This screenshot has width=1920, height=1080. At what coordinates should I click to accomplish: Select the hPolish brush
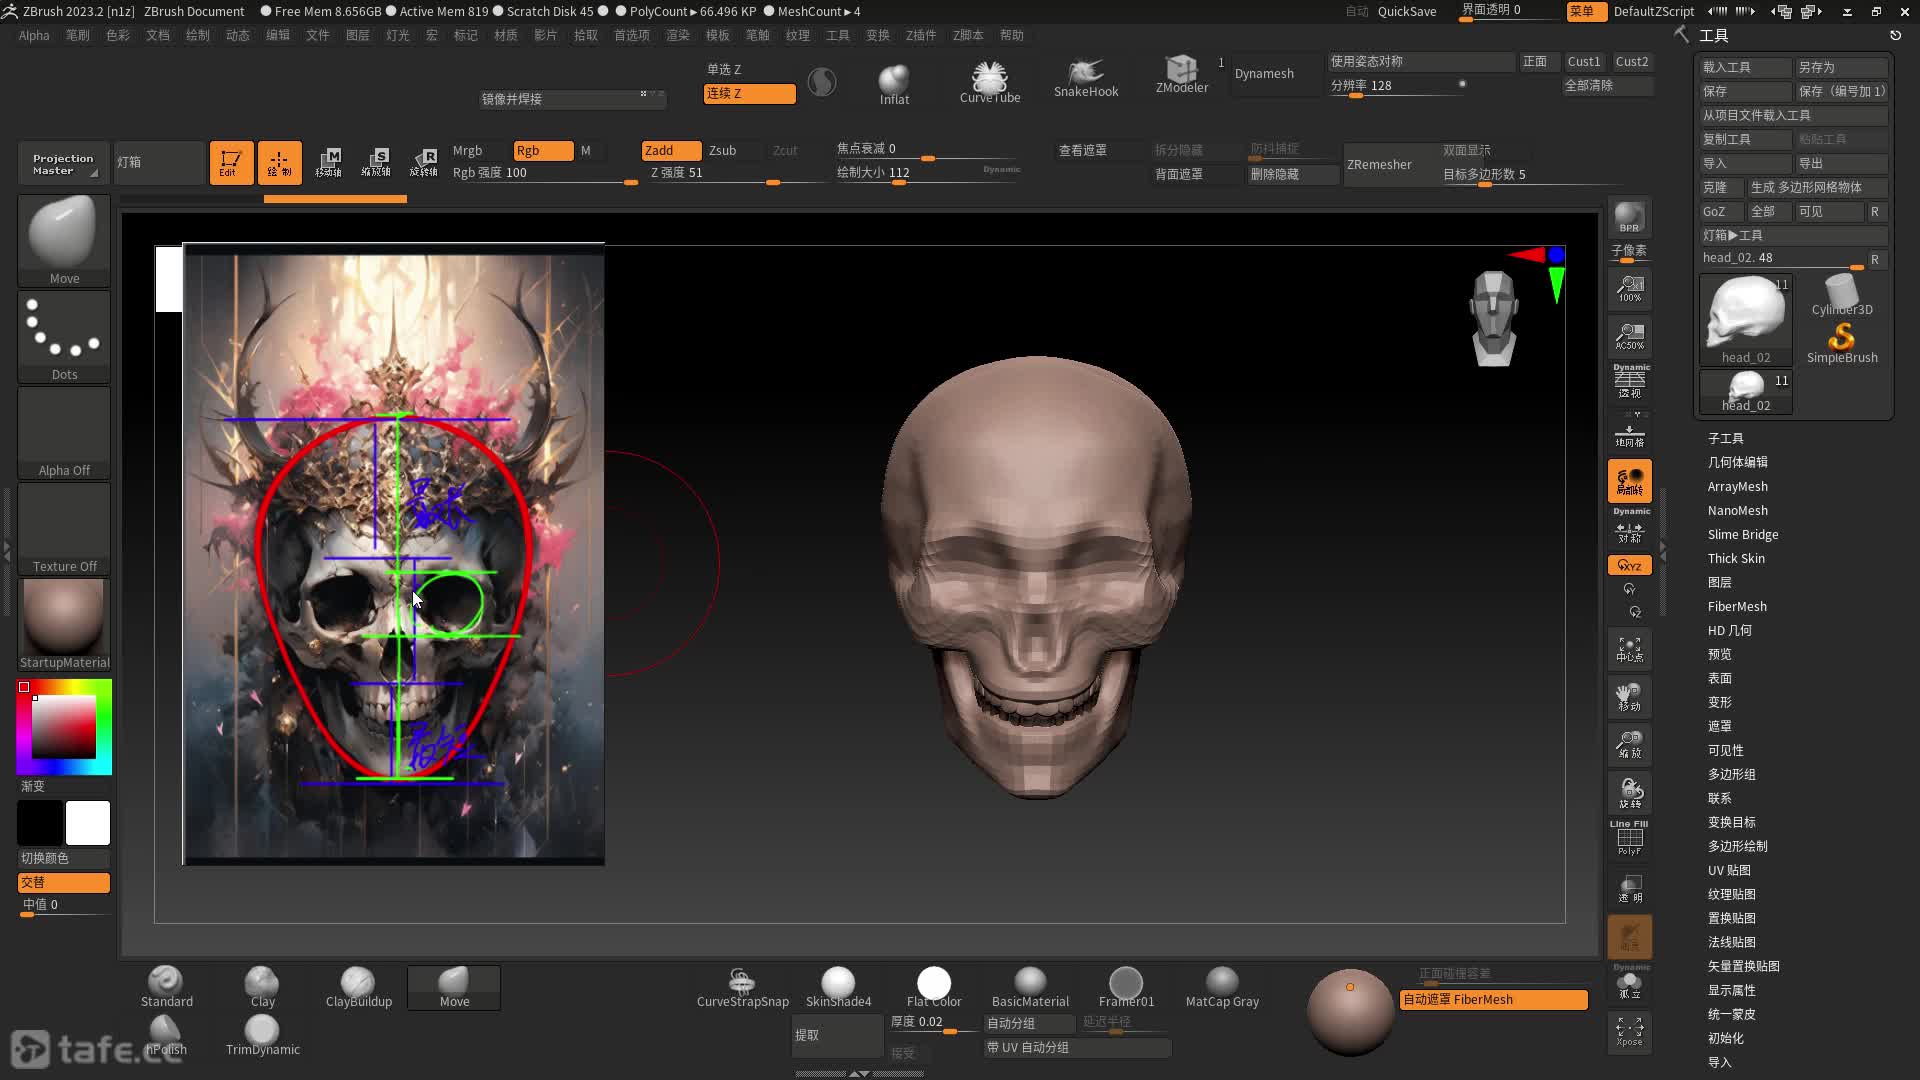coord(166,1035)
